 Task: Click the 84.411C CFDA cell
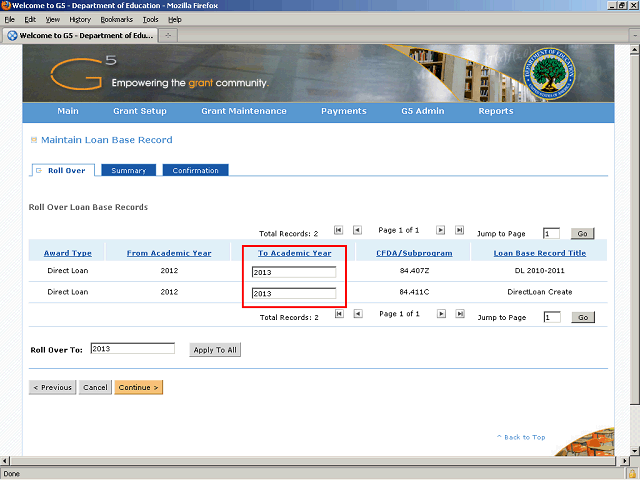pyautogui.click(x=414, y=292)
